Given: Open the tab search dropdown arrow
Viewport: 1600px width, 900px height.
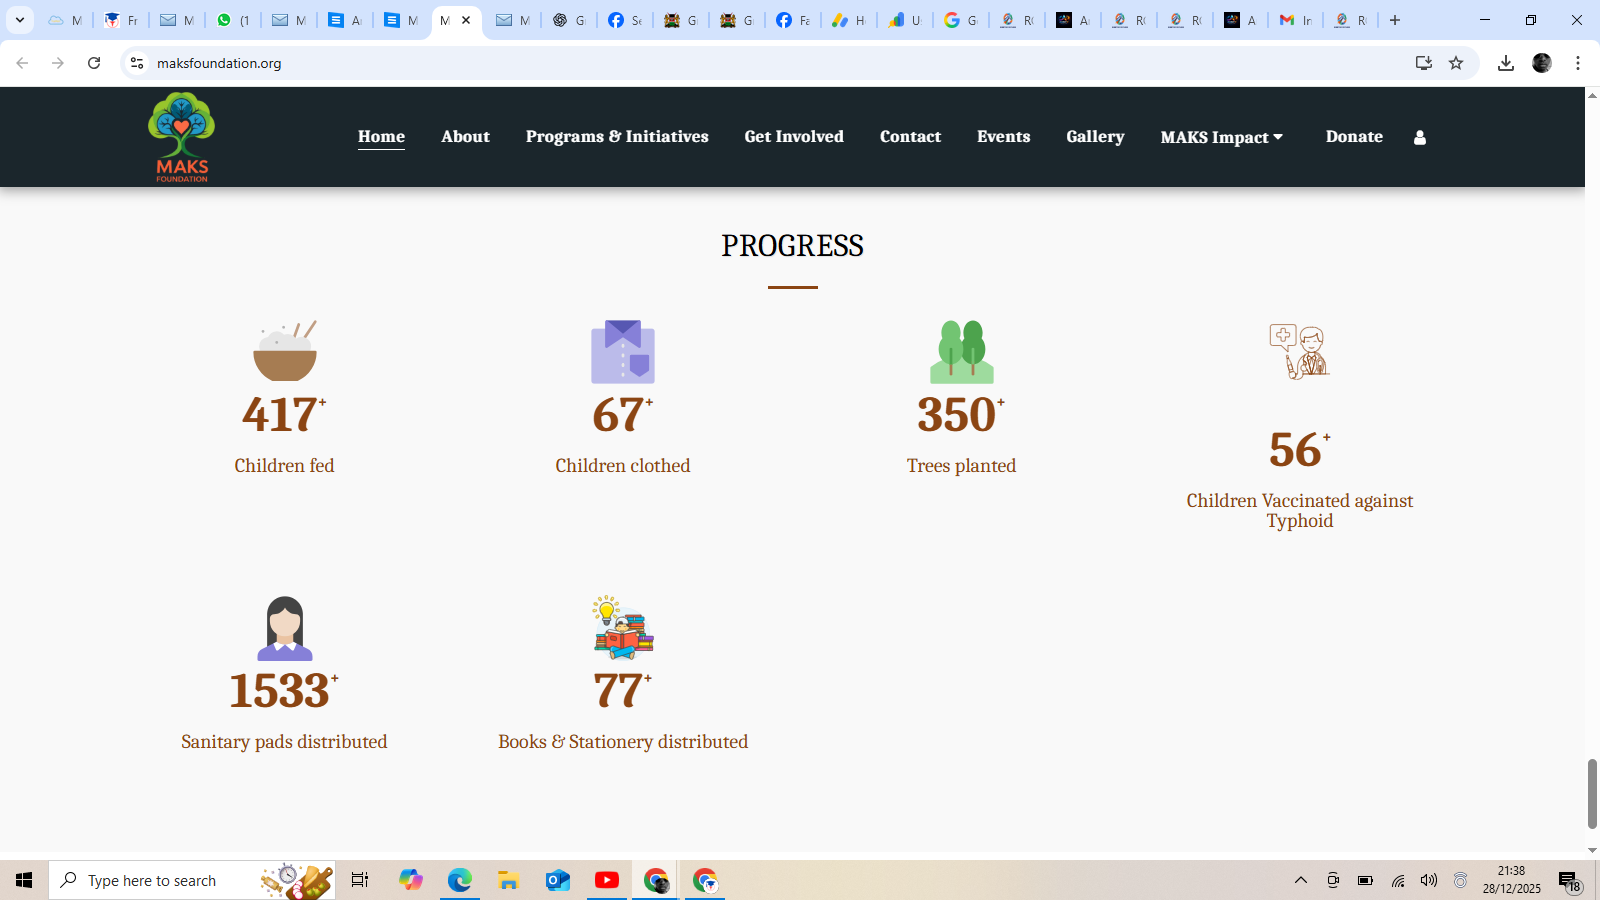Looking at the screenshot, I should point(20,20).
